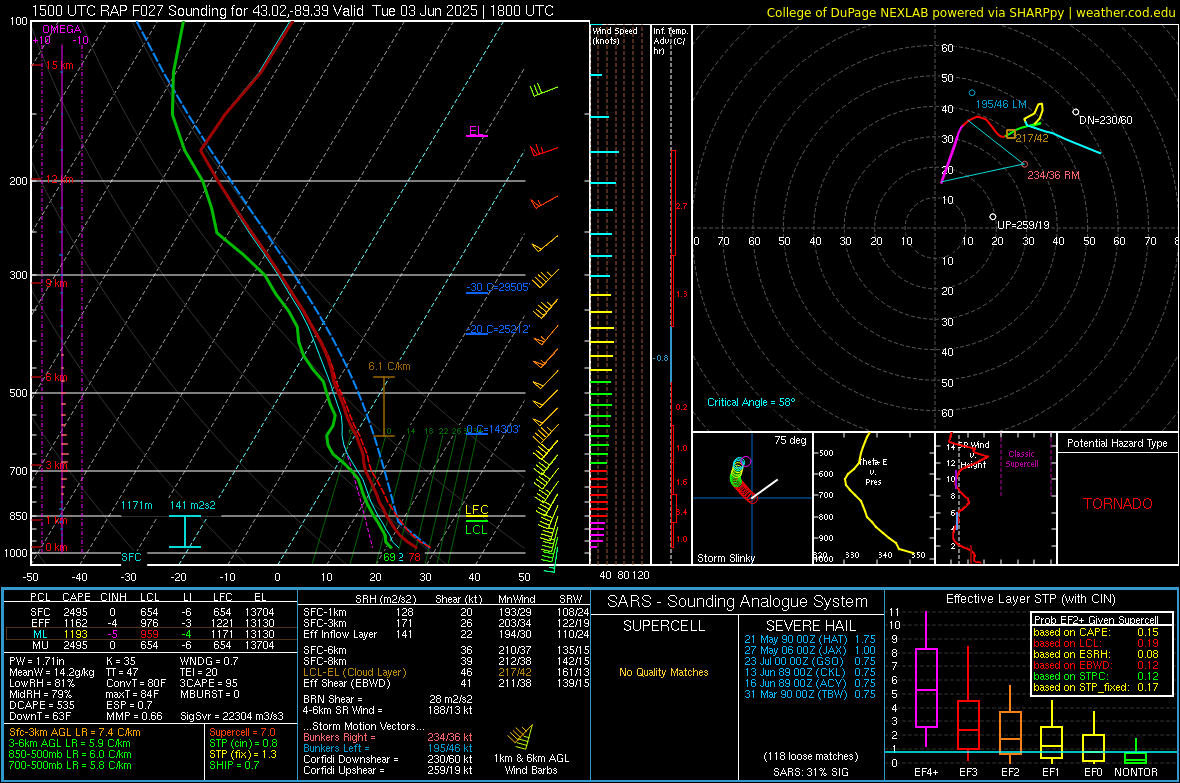Click the Bunkers Left = 195/46 kt line
The width and height of the screenshot is (1180, 783).
388,748
